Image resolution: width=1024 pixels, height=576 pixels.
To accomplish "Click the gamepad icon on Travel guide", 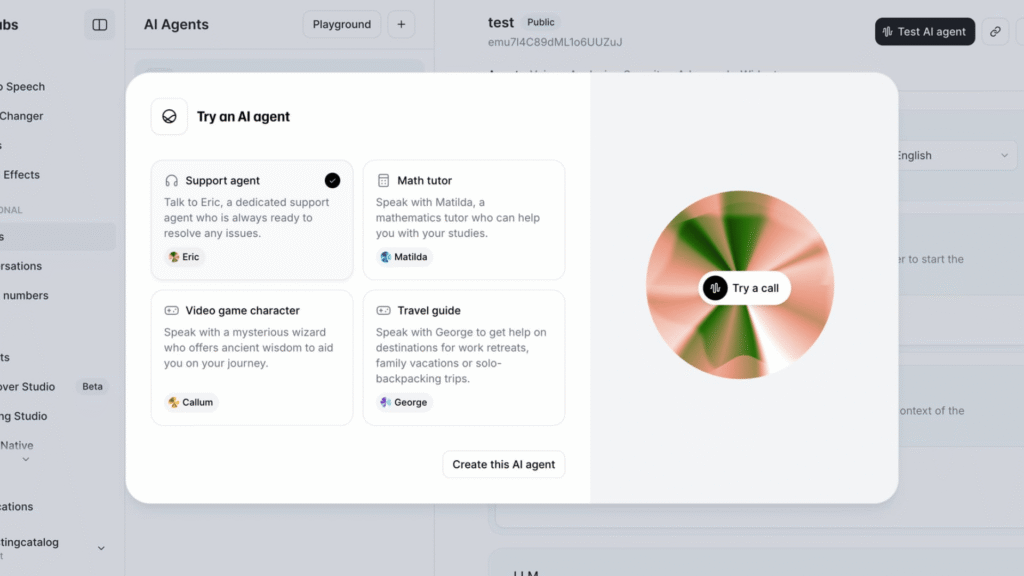I will coord(383,310).
